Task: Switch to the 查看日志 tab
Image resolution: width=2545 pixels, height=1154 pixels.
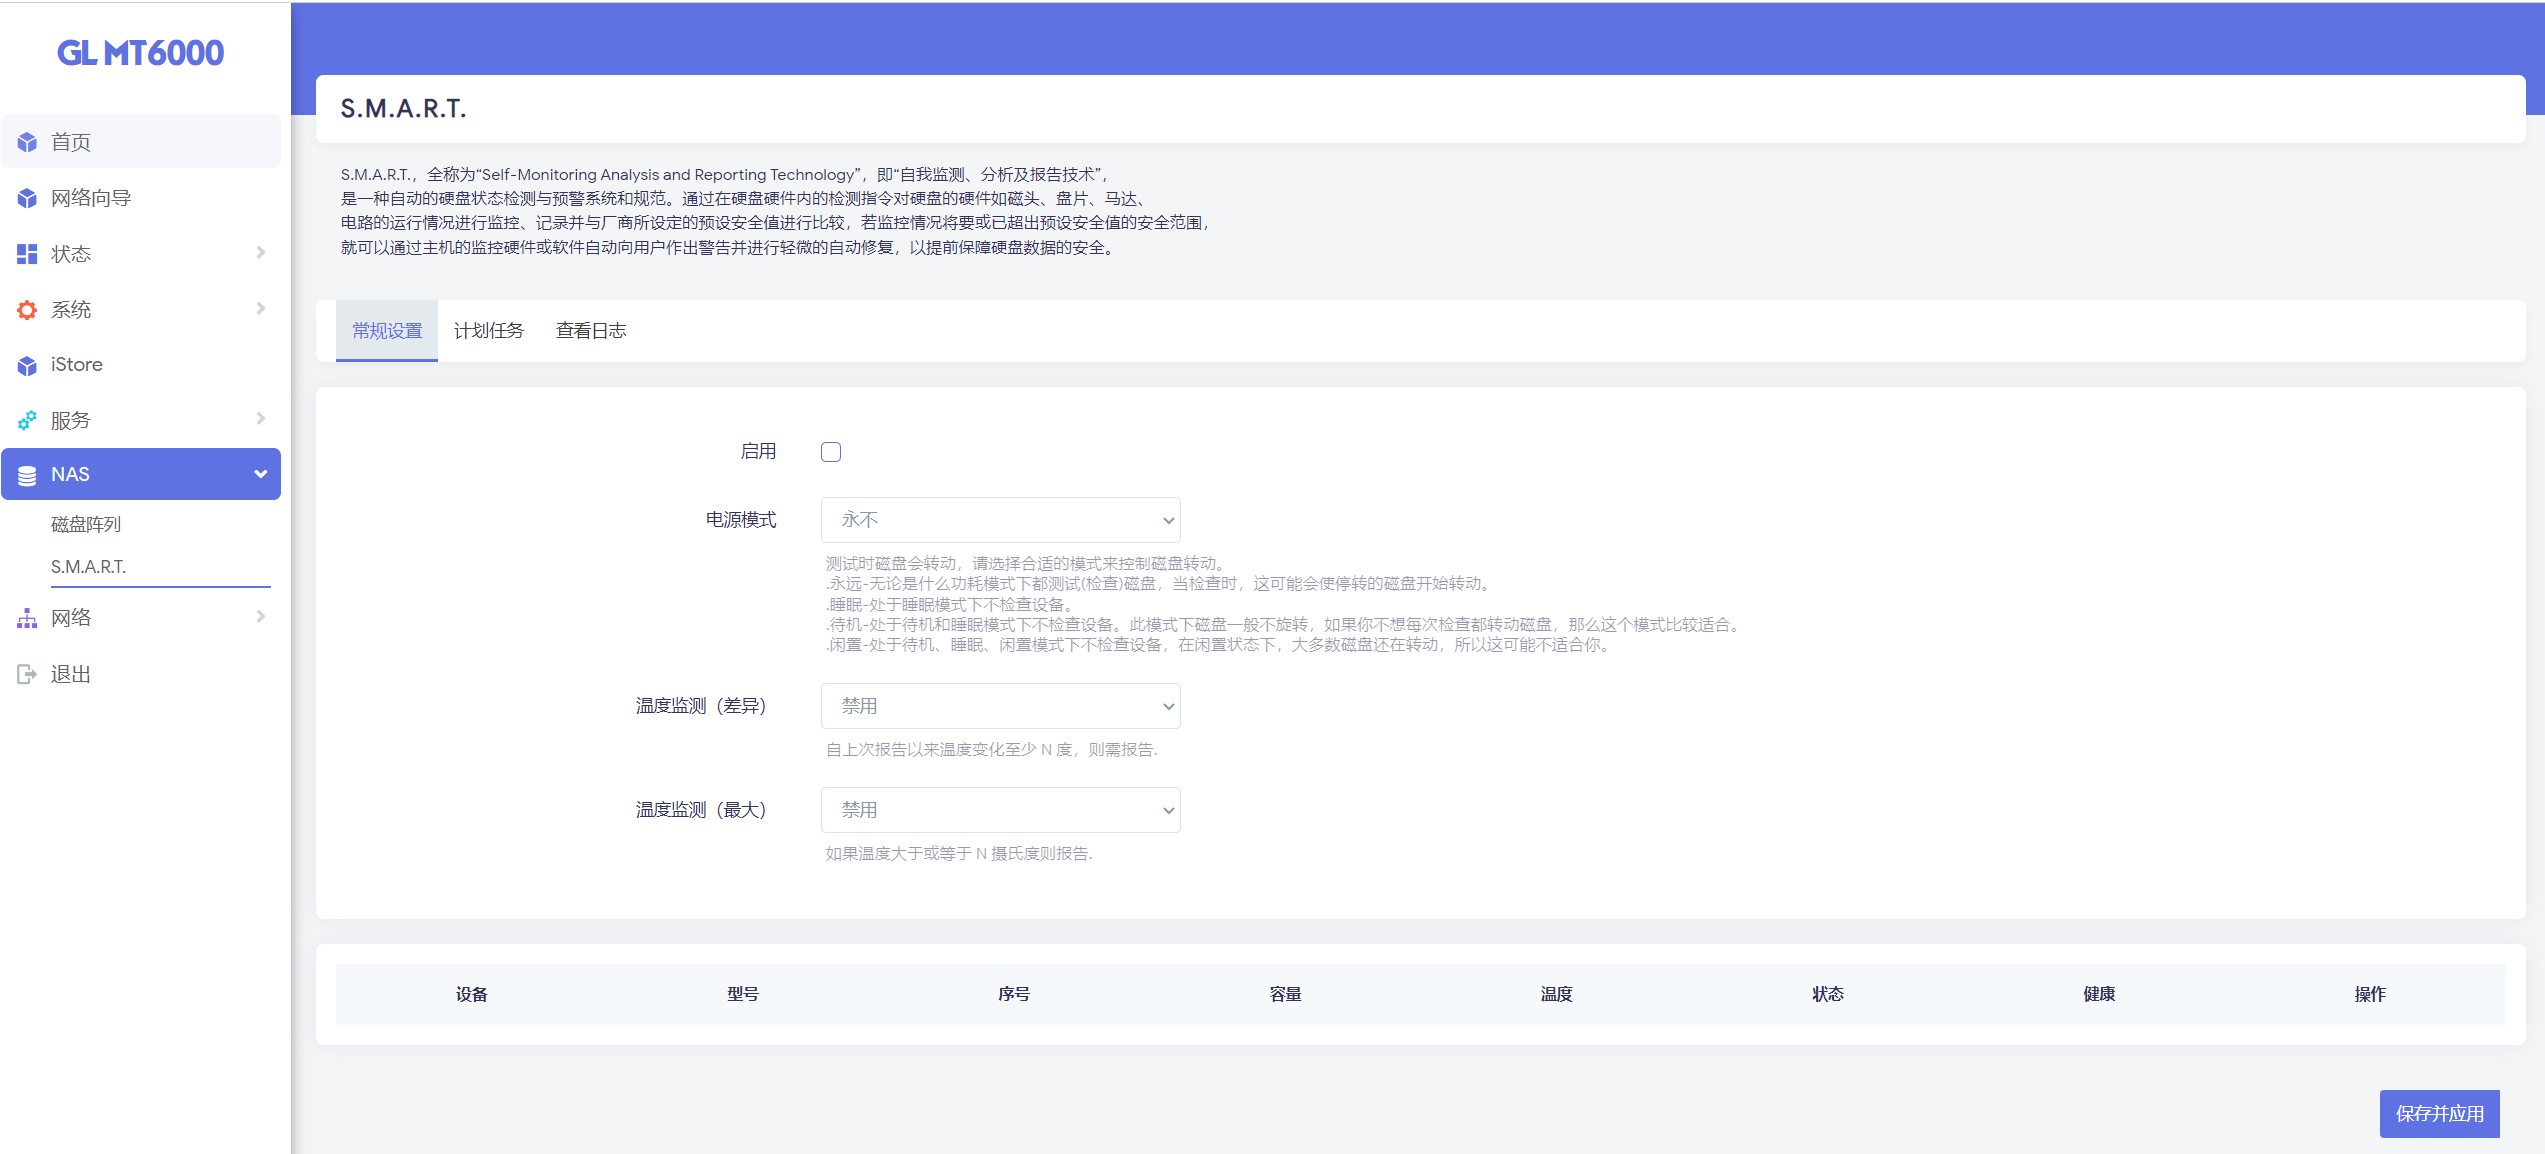Action: (591, 331)
